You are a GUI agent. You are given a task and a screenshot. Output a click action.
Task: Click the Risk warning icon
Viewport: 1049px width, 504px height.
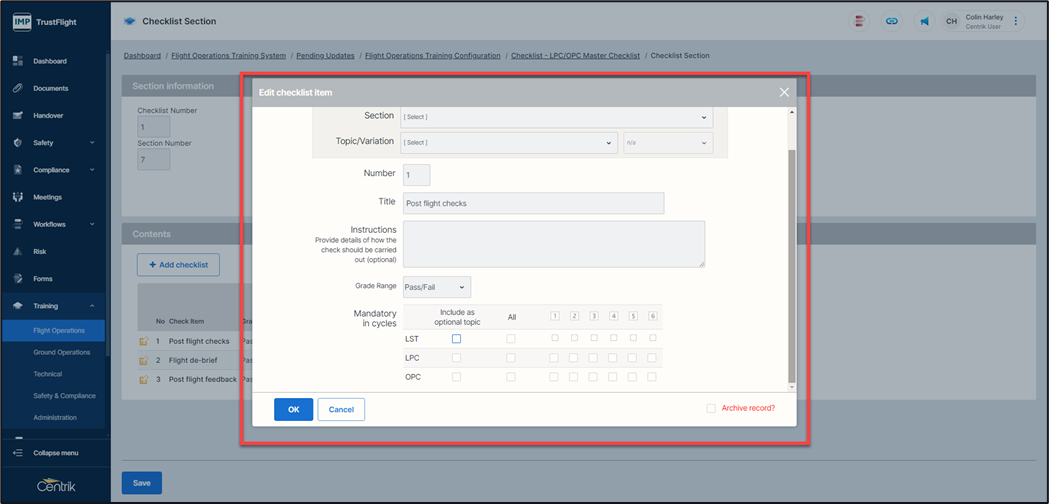[x=18, y=251]
